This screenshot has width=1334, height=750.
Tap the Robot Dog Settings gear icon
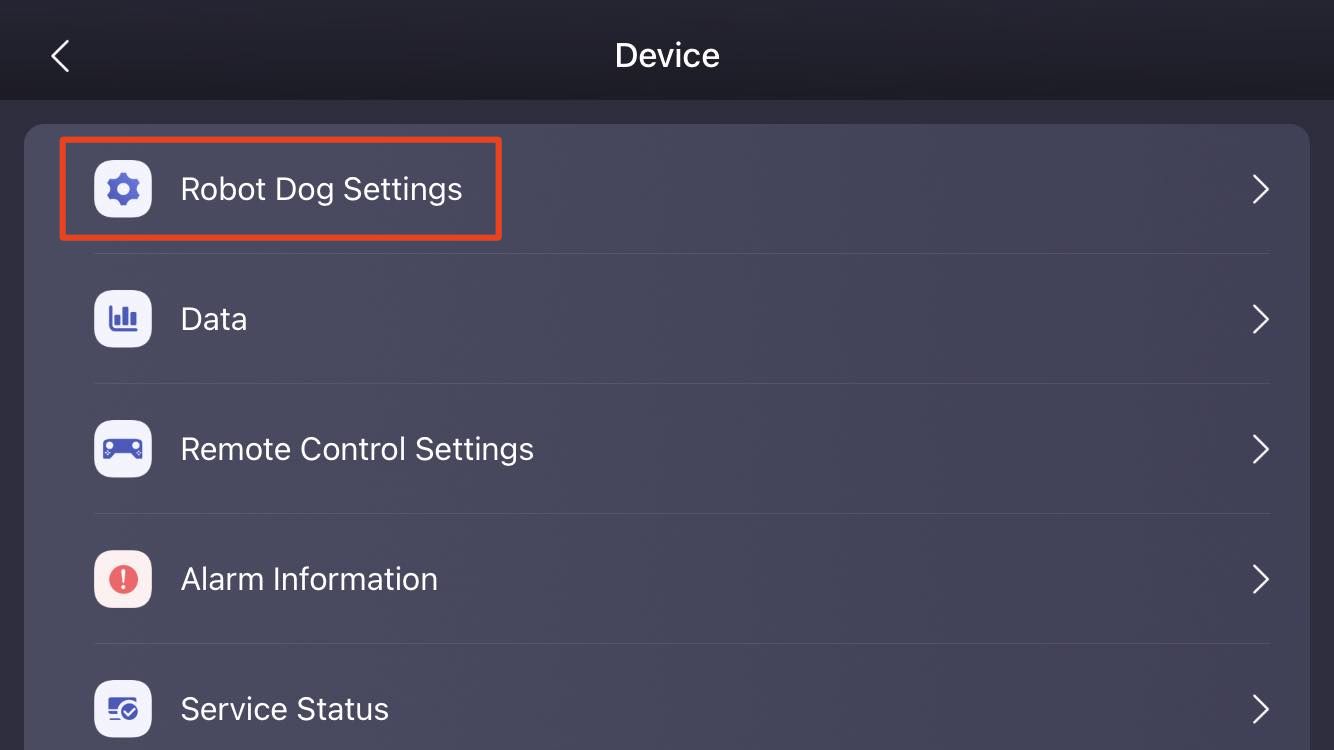(123, 189)
